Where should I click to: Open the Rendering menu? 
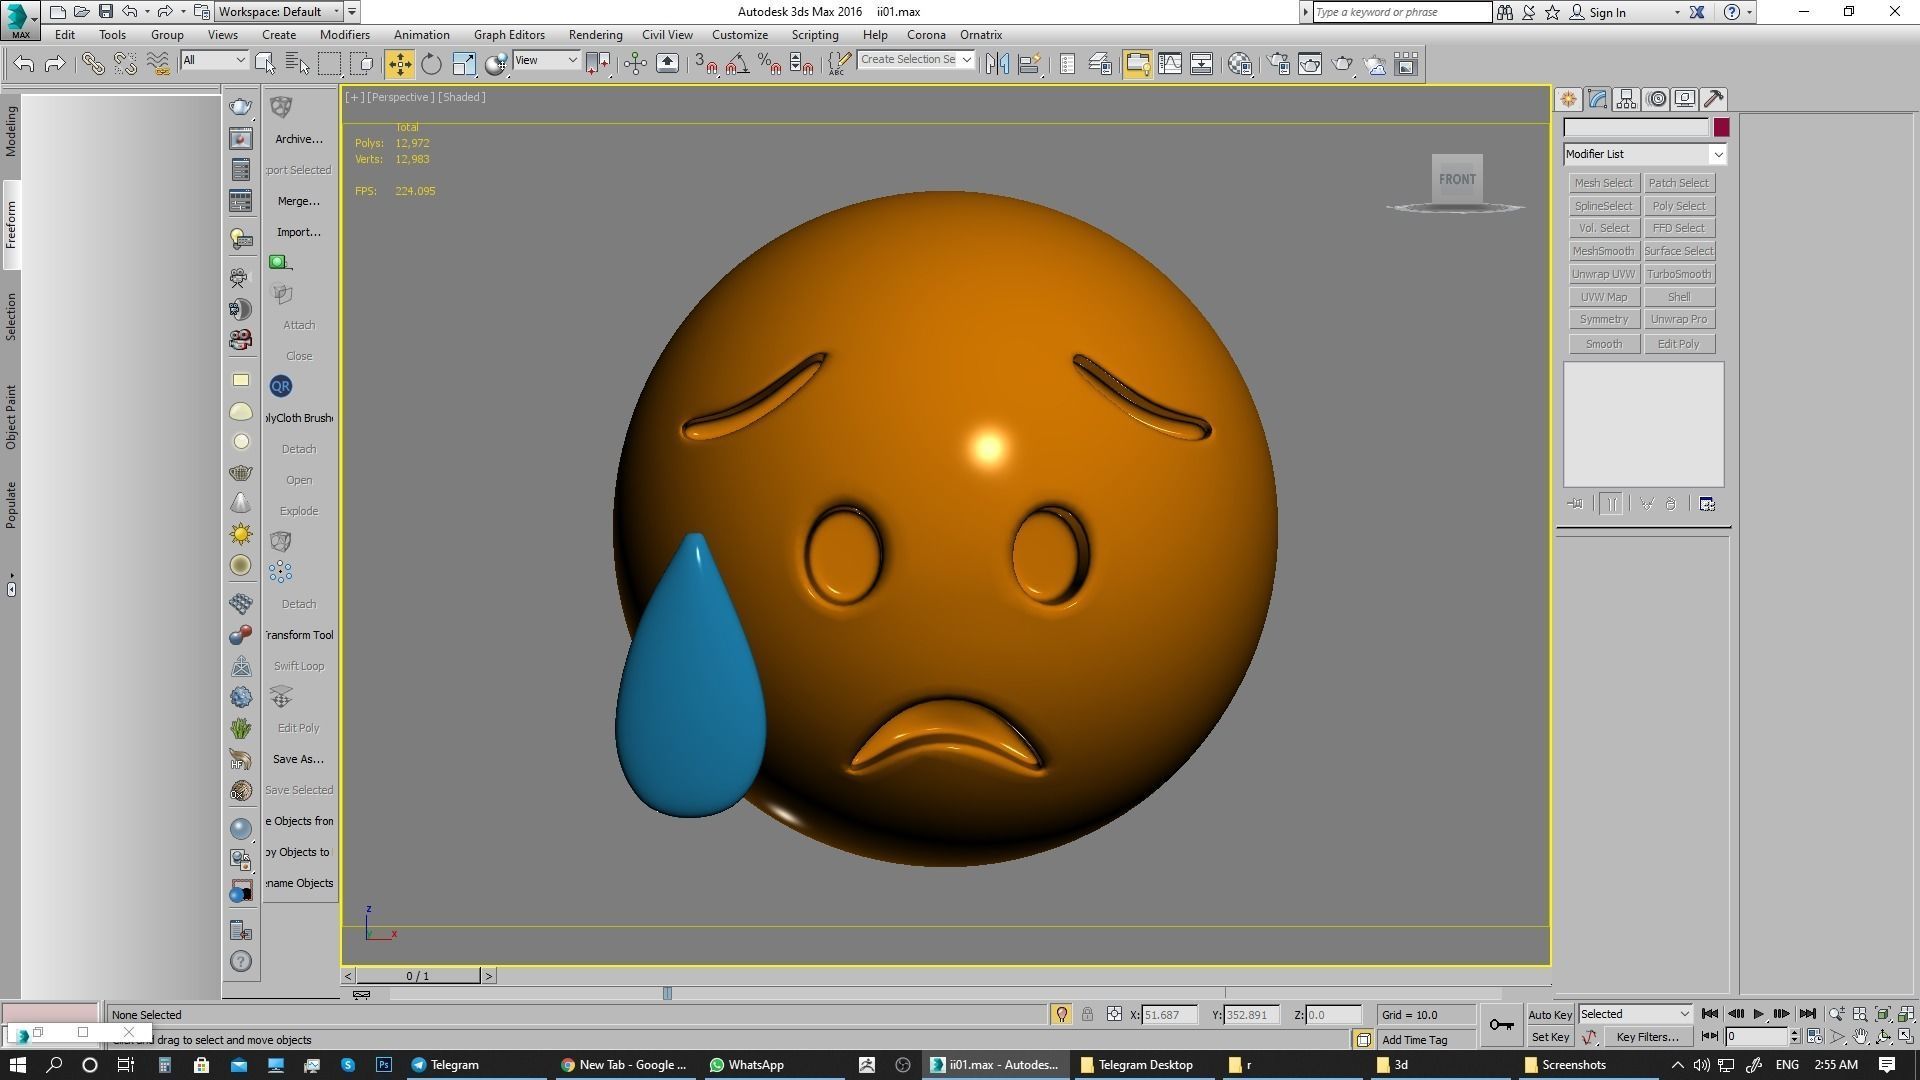point(595,35)
